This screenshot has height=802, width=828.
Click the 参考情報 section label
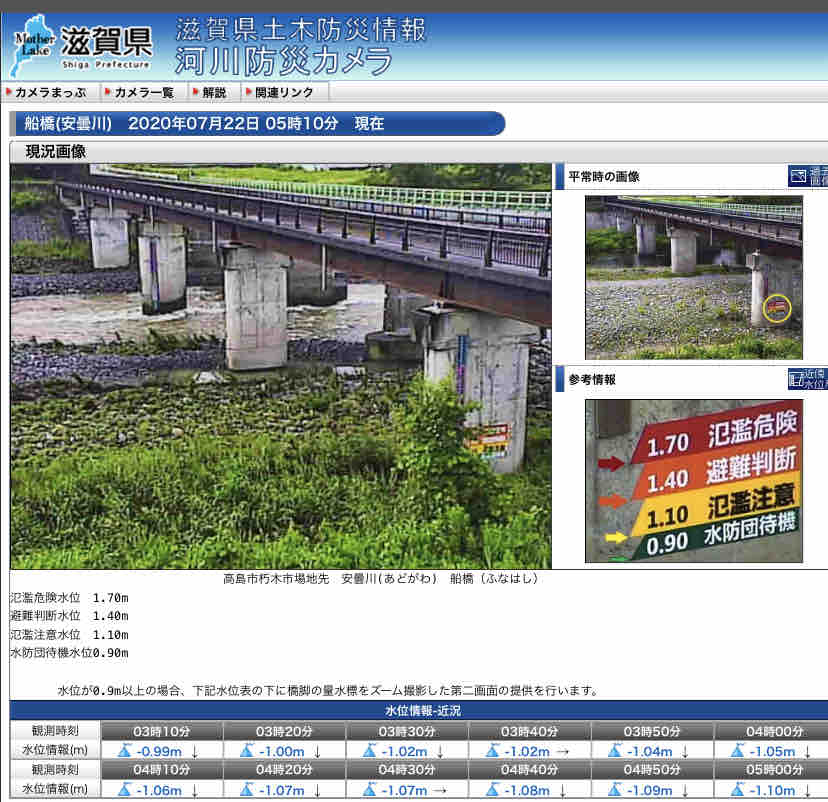592,380
